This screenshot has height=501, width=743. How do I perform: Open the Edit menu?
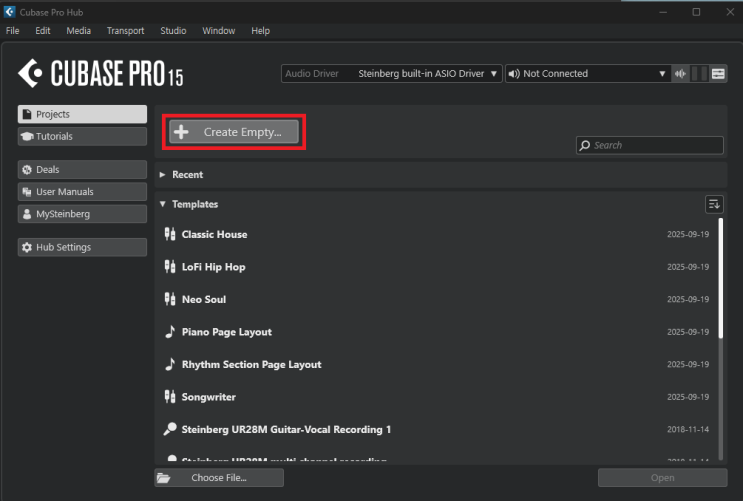[x=43, y=30]
